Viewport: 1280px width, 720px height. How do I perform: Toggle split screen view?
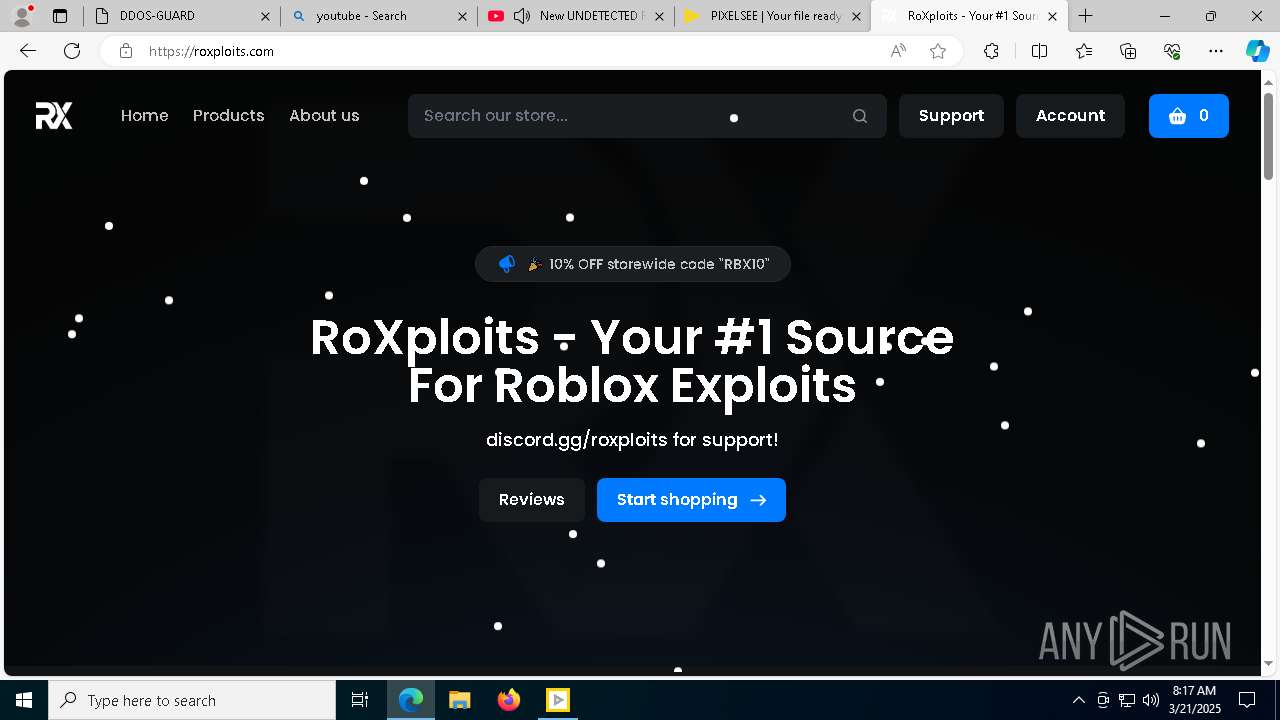pyautogui.click(x=1039, y=51)
